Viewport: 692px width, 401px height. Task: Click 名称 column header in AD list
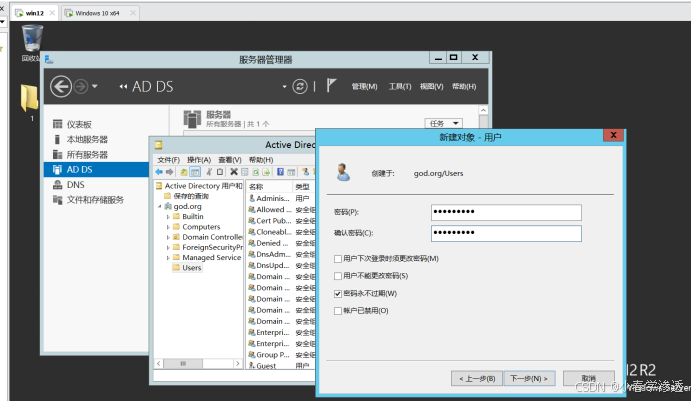point(269,187)
